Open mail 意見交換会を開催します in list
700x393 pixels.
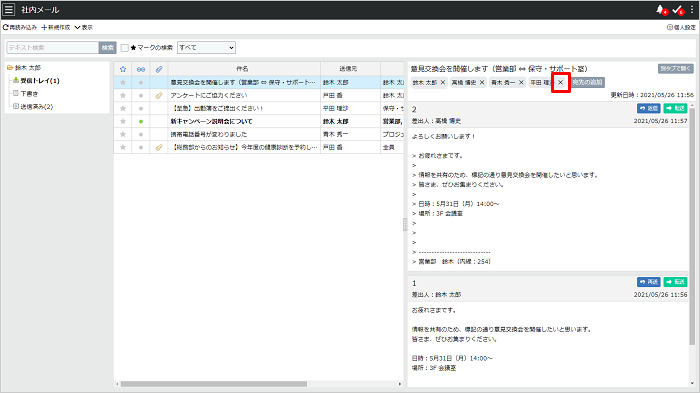click(243, 83)
